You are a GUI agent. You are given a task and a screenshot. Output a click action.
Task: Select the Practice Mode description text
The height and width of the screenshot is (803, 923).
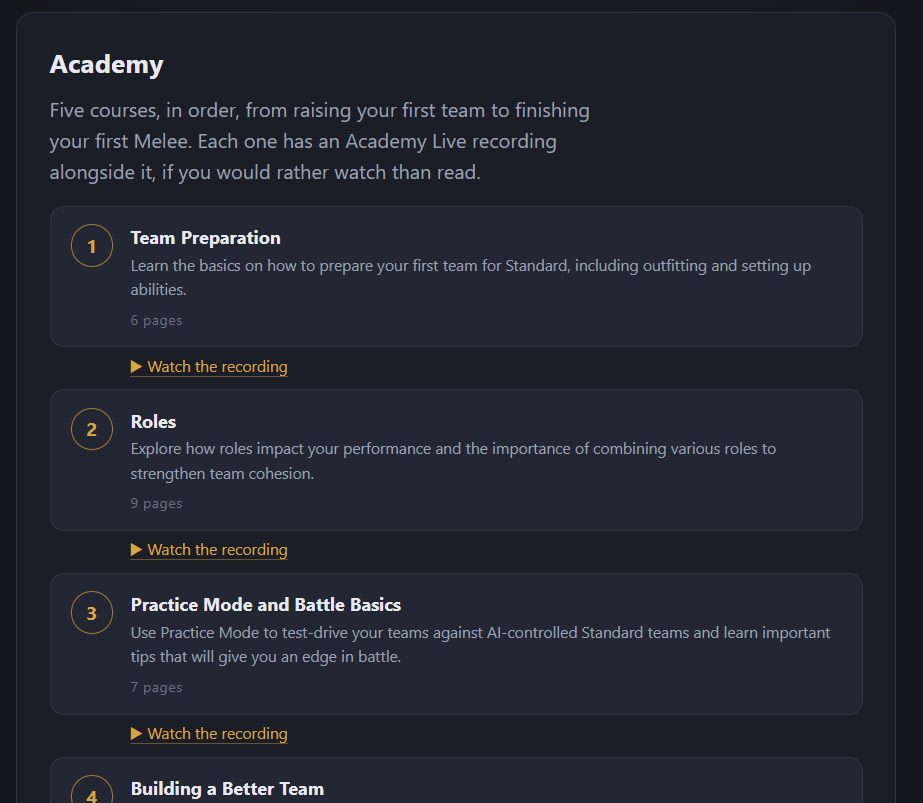tap(480, 645)
